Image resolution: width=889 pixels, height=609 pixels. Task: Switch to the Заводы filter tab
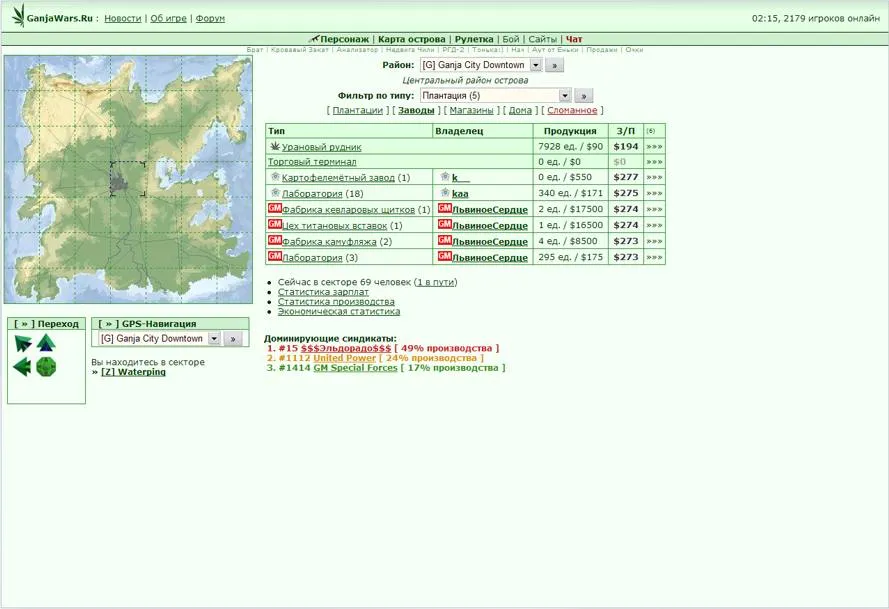pos(416,111)
